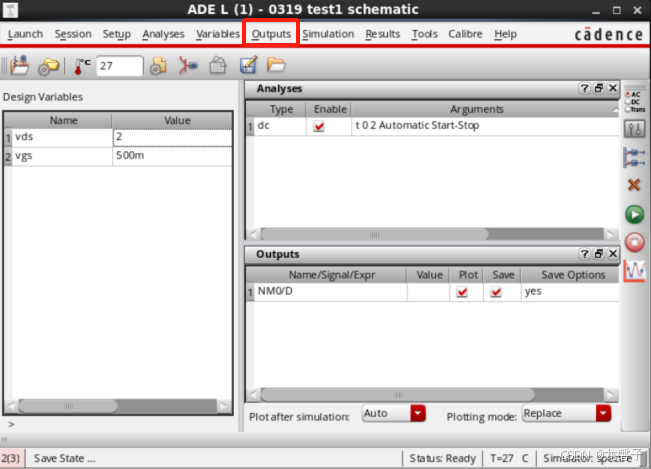This screenshot has width=651, height=469.
Task: Open the simulator setup gear-folder icon
Action: pos(49,66)
